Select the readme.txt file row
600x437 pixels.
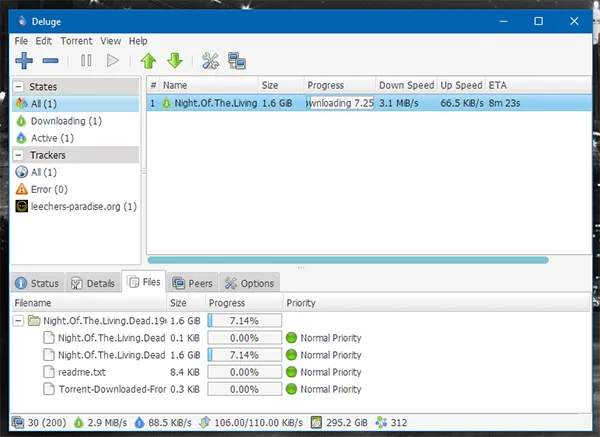tap(300, 372)
